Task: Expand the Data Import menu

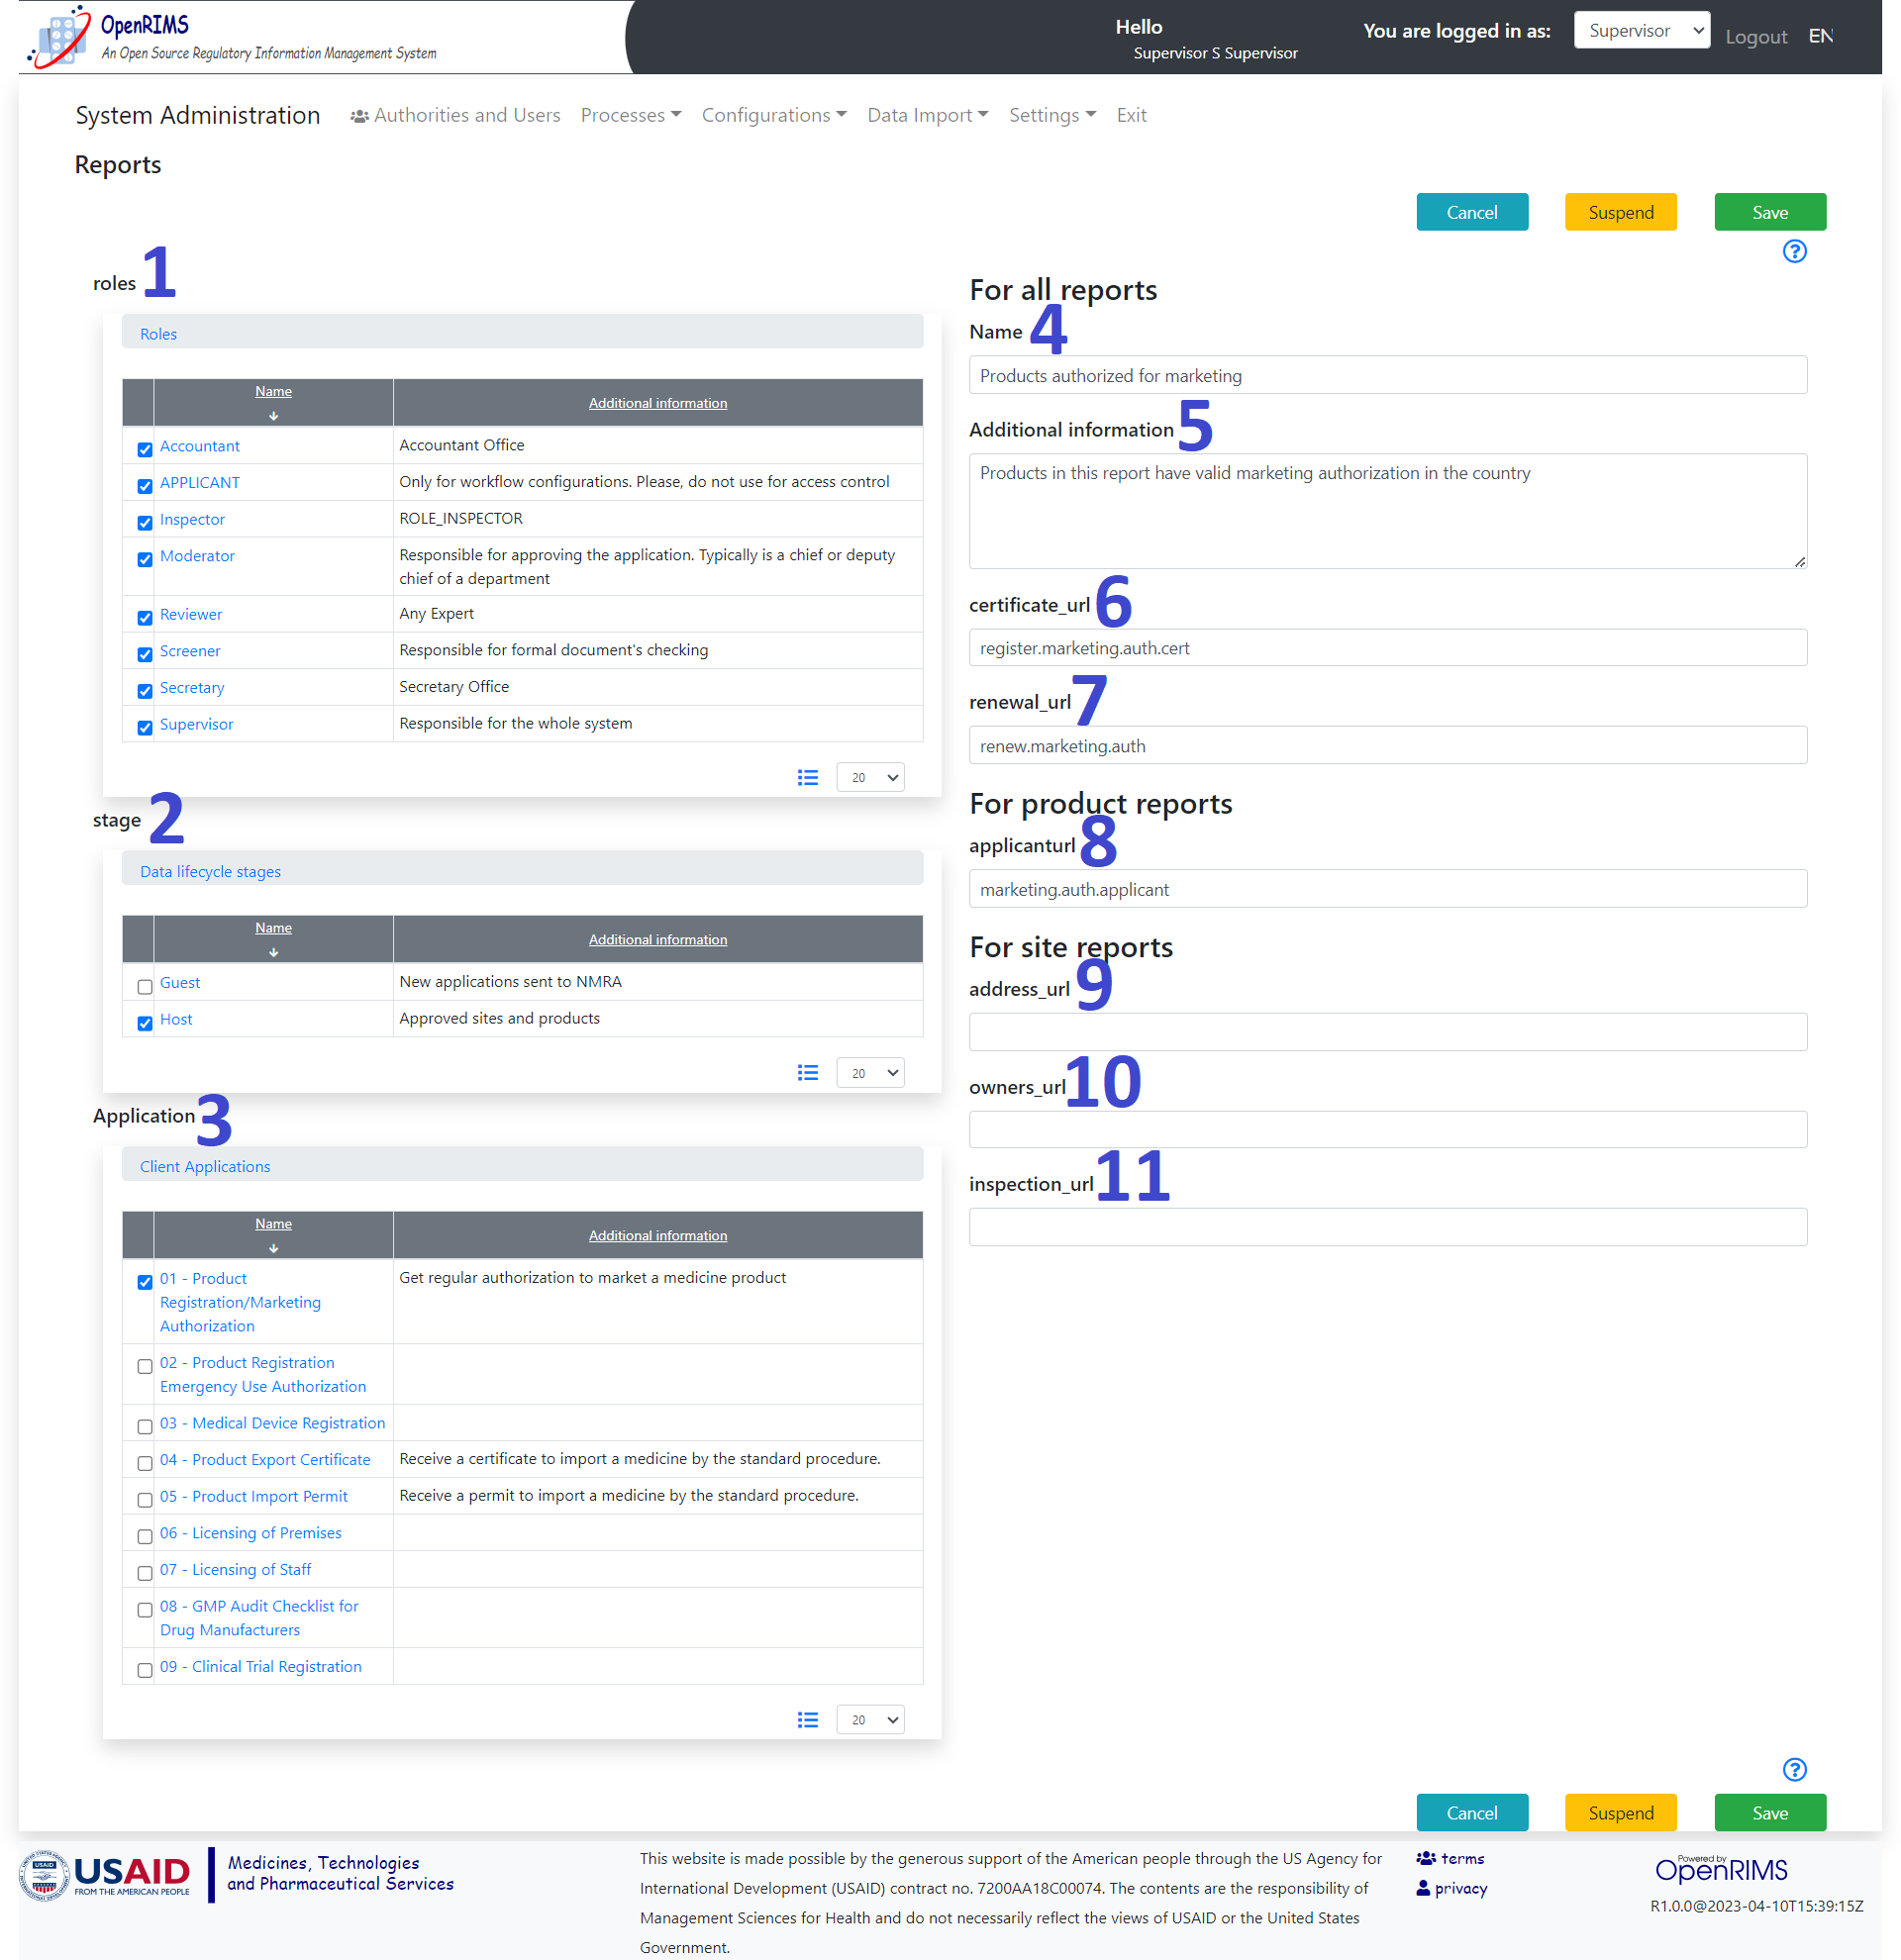Action: 927,115
